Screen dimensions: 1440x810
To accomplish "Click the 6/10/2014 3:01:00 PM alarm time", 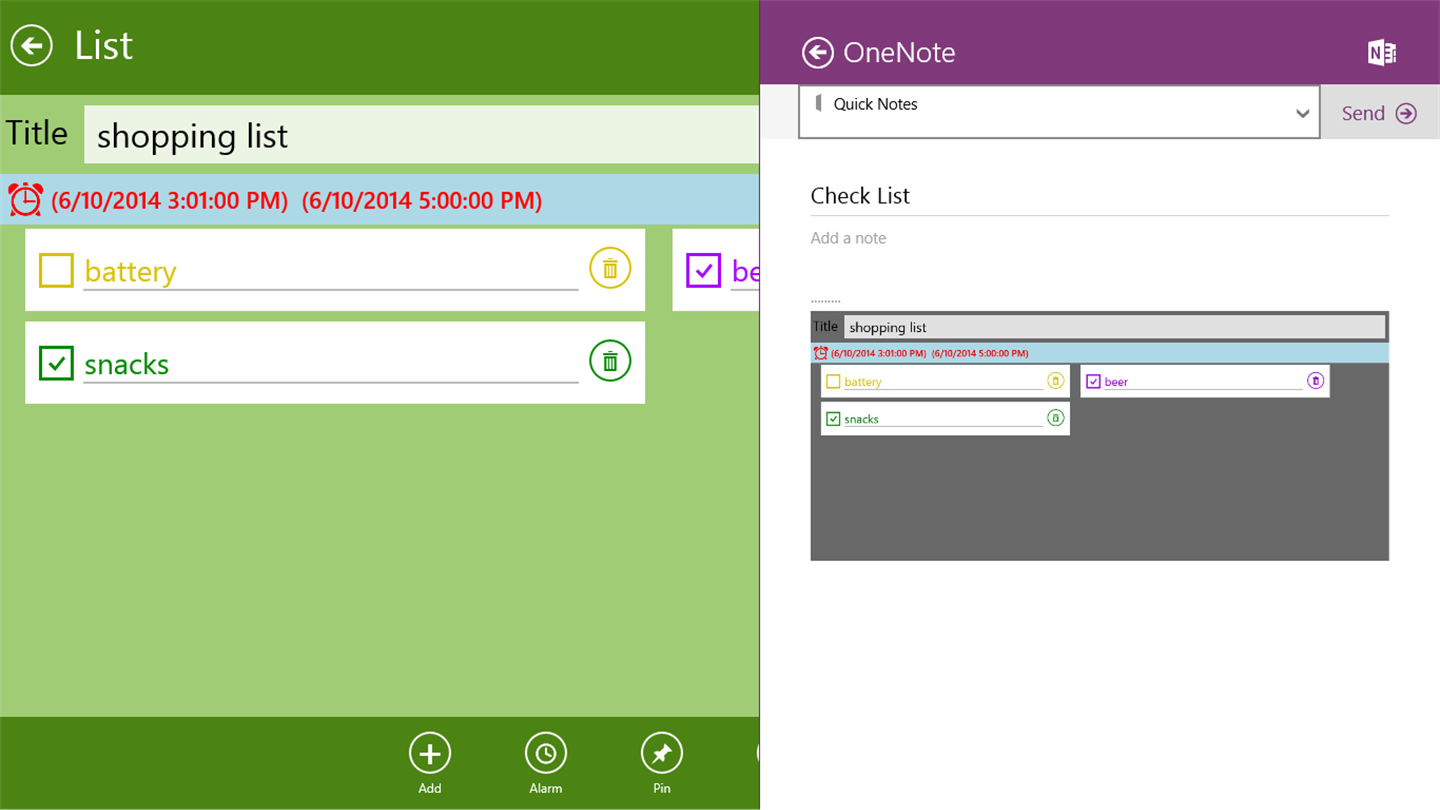I will [x=170, y=201].
